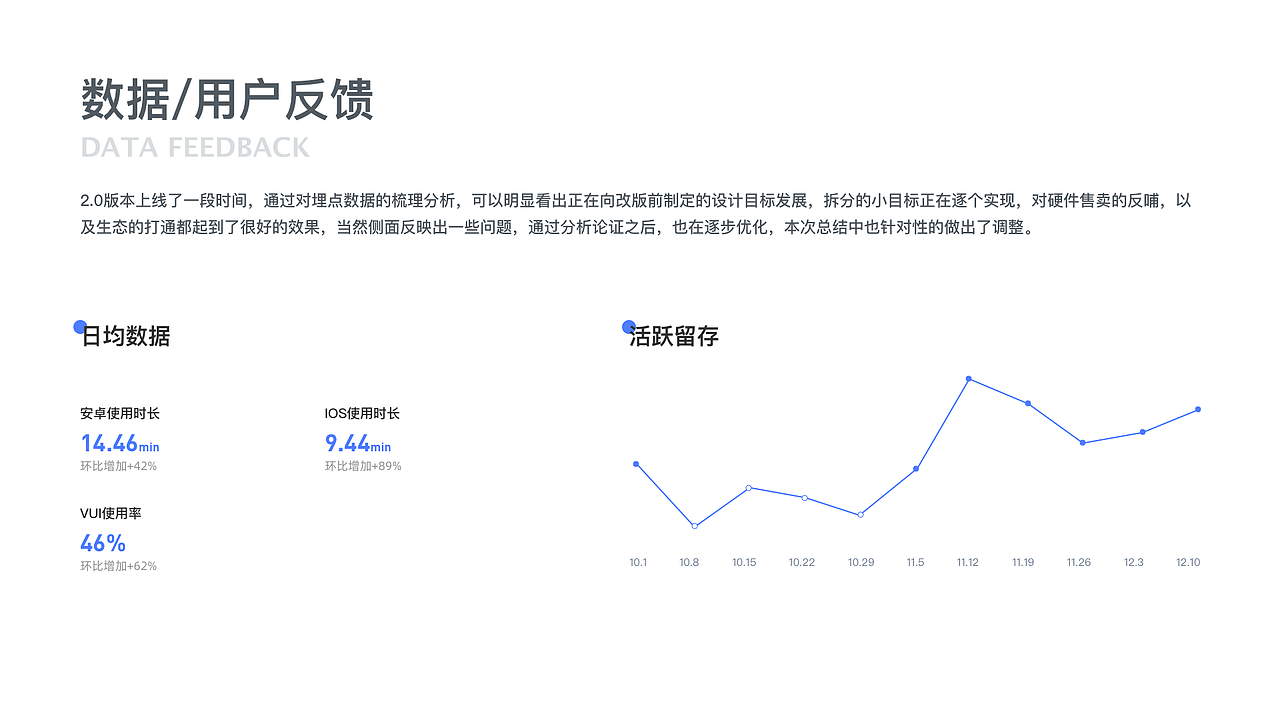
Task: Click the 环比增加+42% label to expand details
Action: click(118, 465)
